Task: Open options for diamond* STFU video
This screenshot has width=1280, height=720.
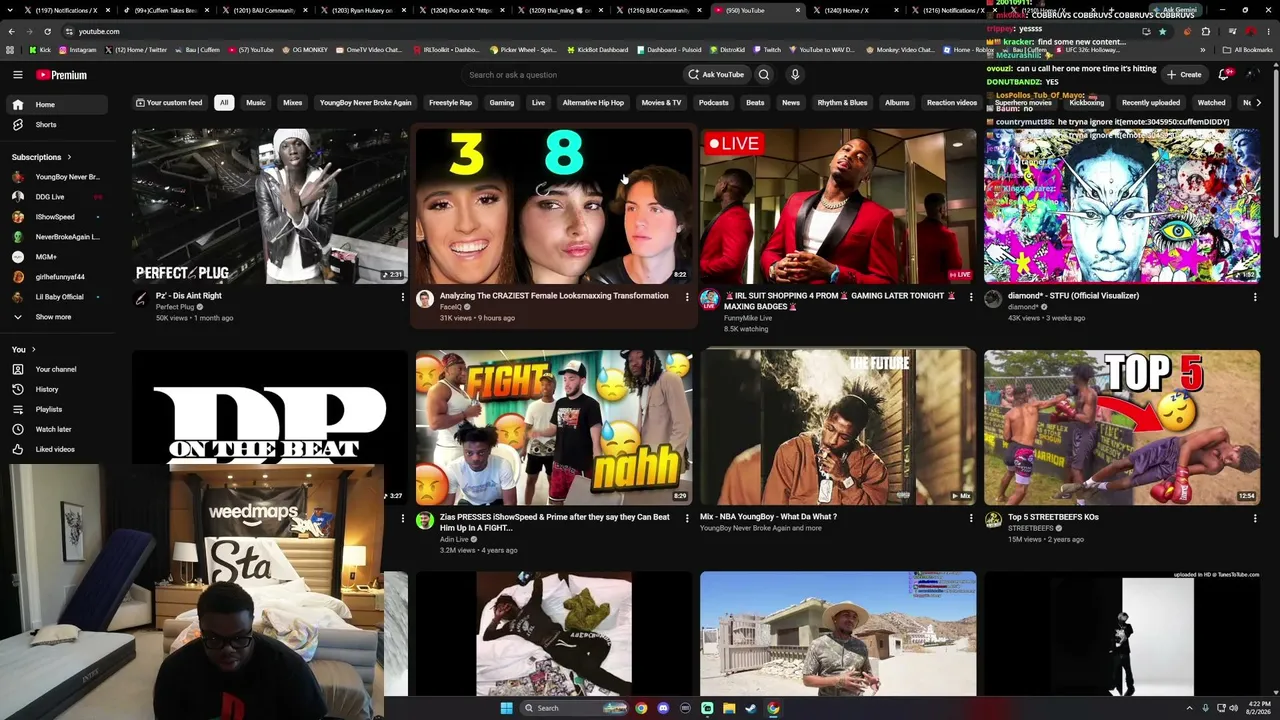Action: coord(1255,296)
